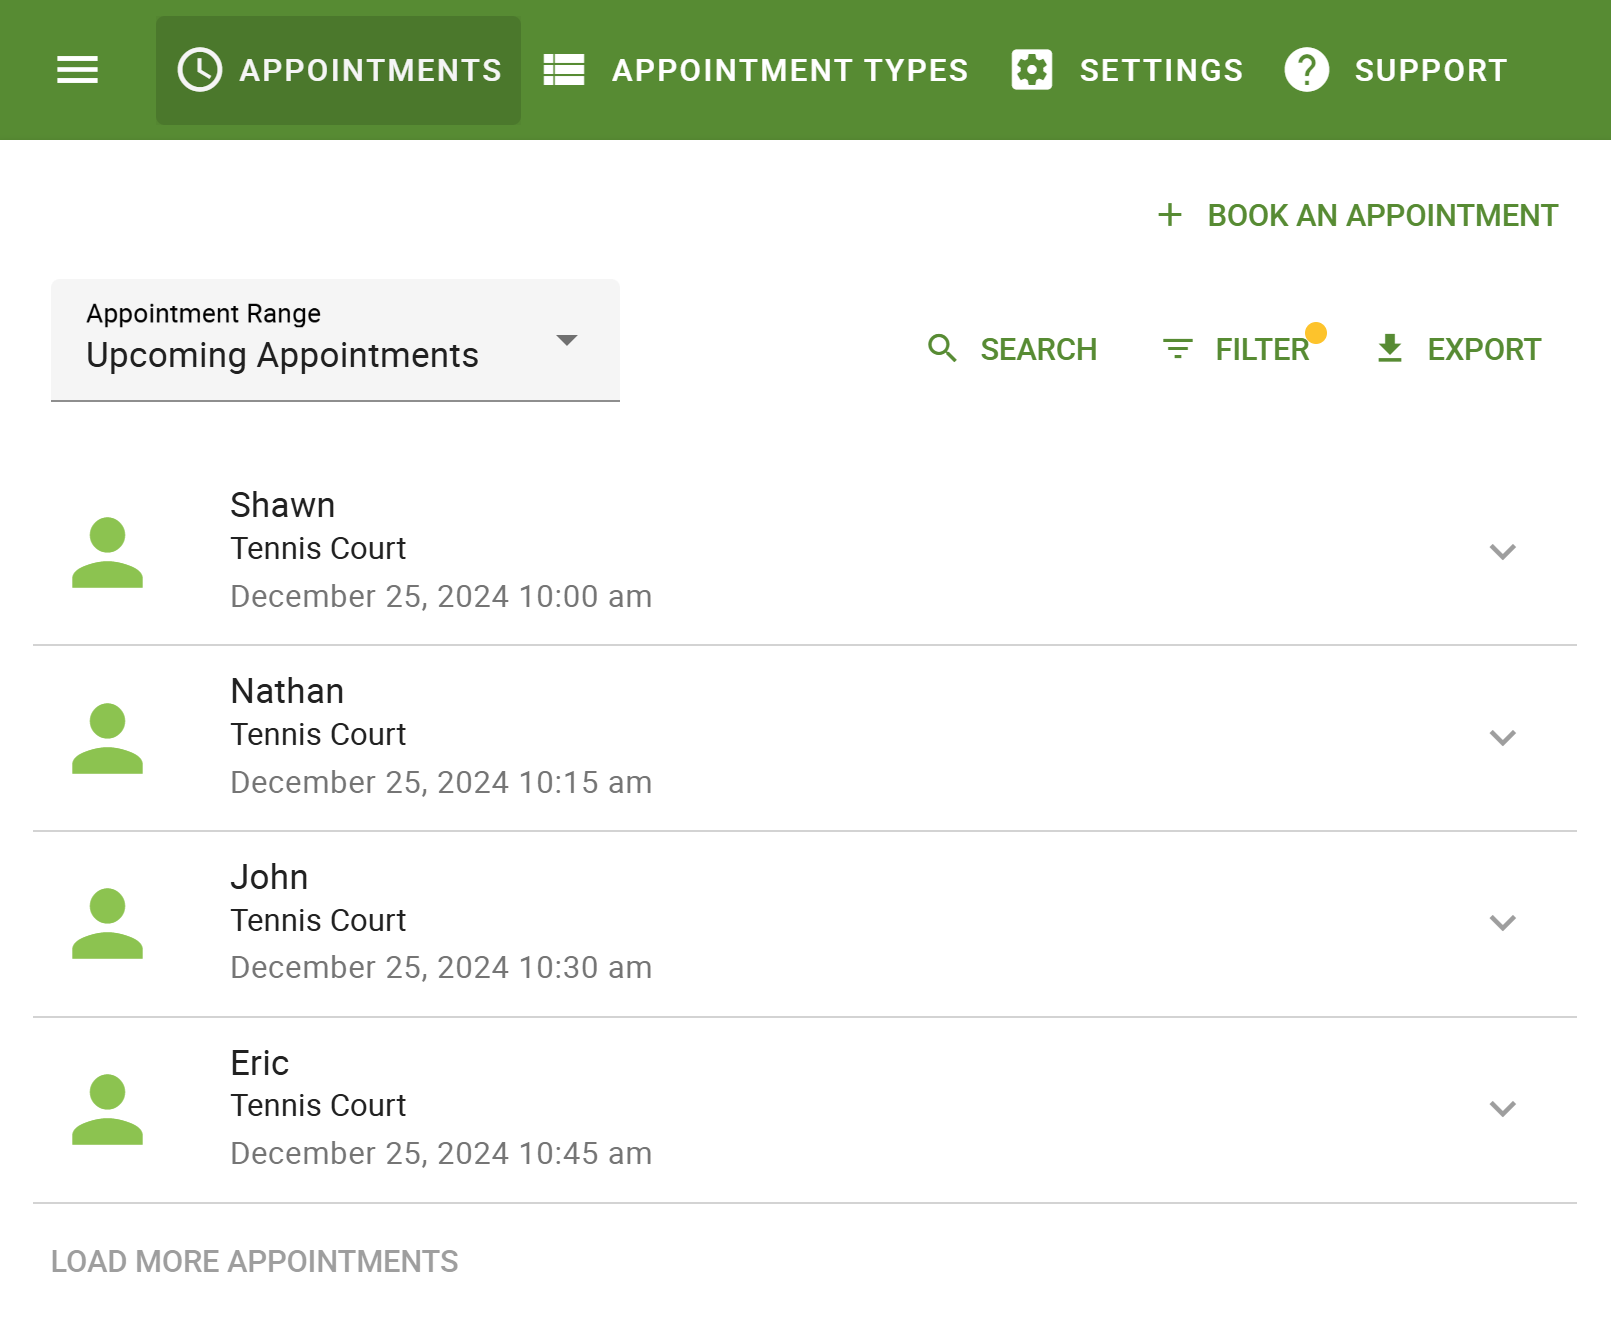Viewport: 1611px width, 1335px height.
Task: Expand Eric's appointment details
Action: point(1502,1108)
